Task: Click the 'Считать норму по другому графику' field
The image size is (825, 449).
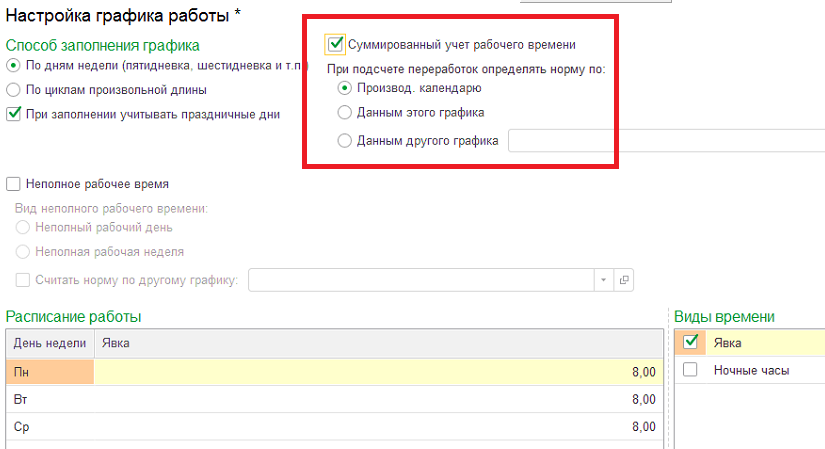Action: click(421, 280)
